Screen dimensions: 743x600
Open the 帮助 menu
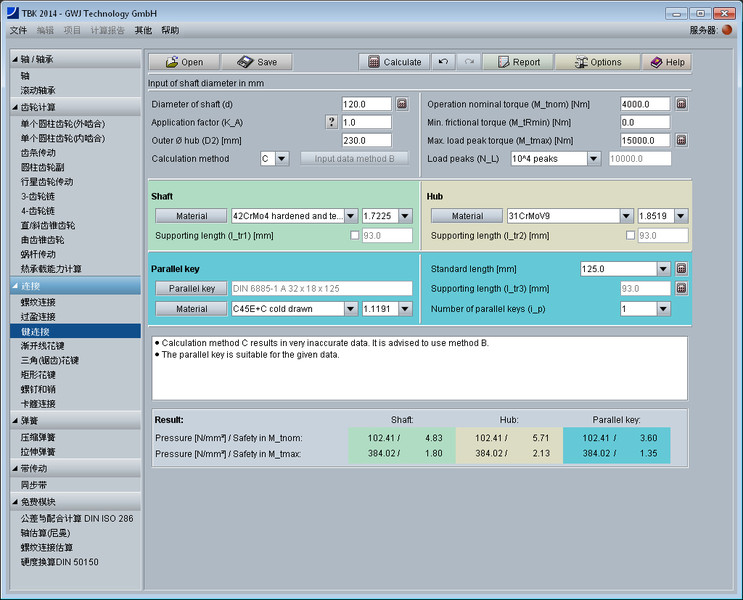point(169,31)
